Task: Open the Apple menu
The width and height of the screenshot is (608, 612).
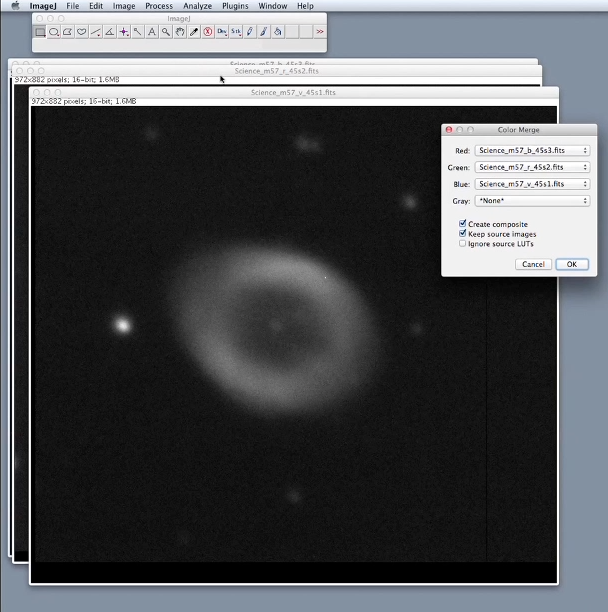Action: click(15, 5)
